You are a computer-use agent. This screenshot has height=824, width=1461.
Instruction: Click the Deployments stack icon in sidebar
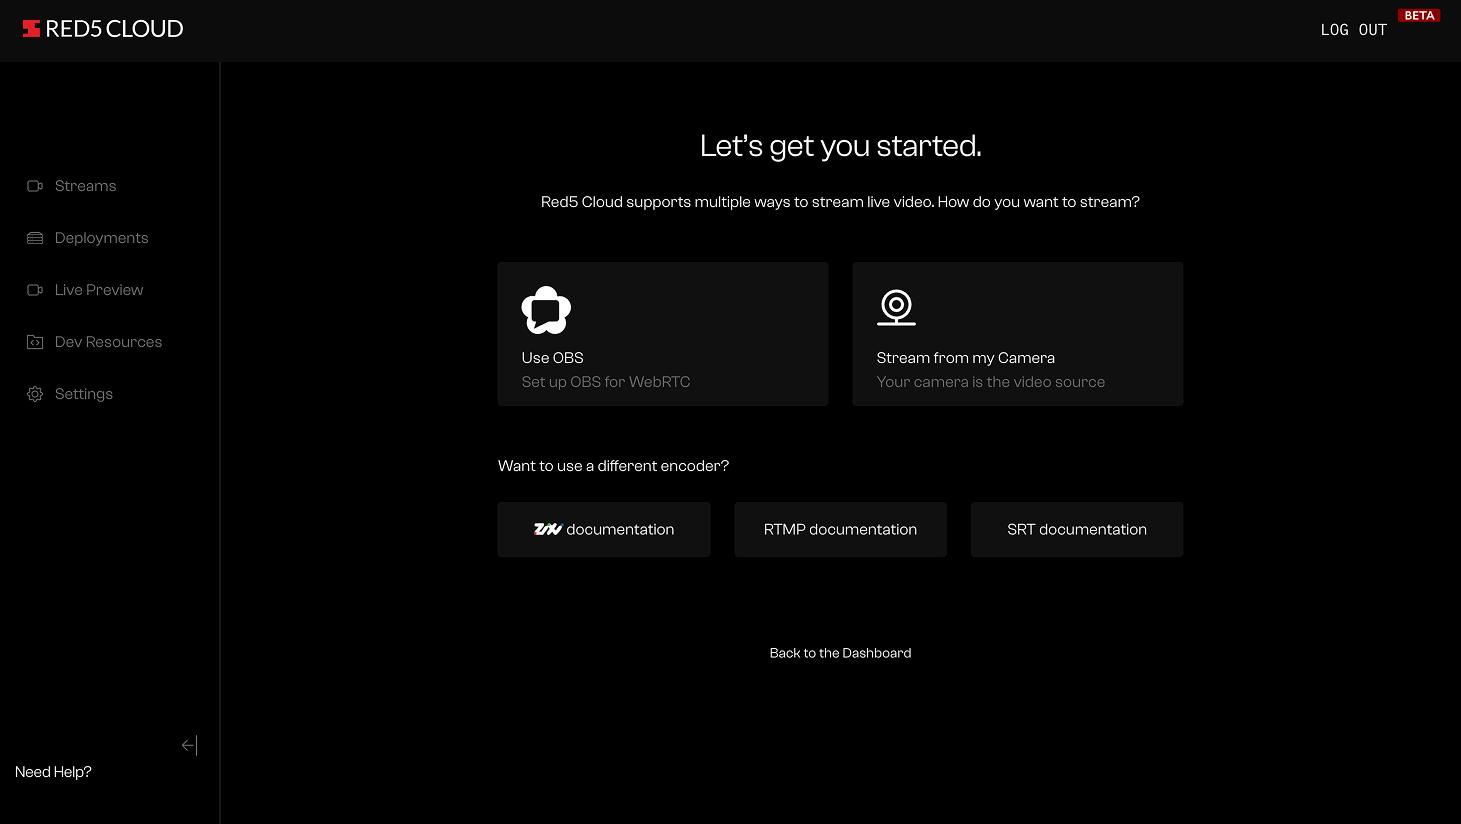(35, 238)
